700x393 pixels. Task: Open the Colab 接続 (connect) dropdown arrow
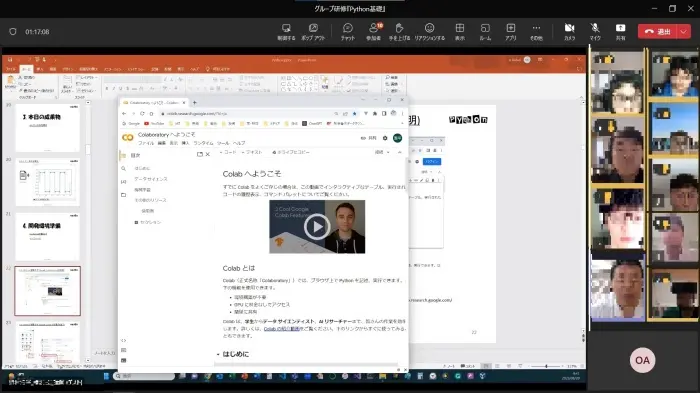[x=388, y=152]
